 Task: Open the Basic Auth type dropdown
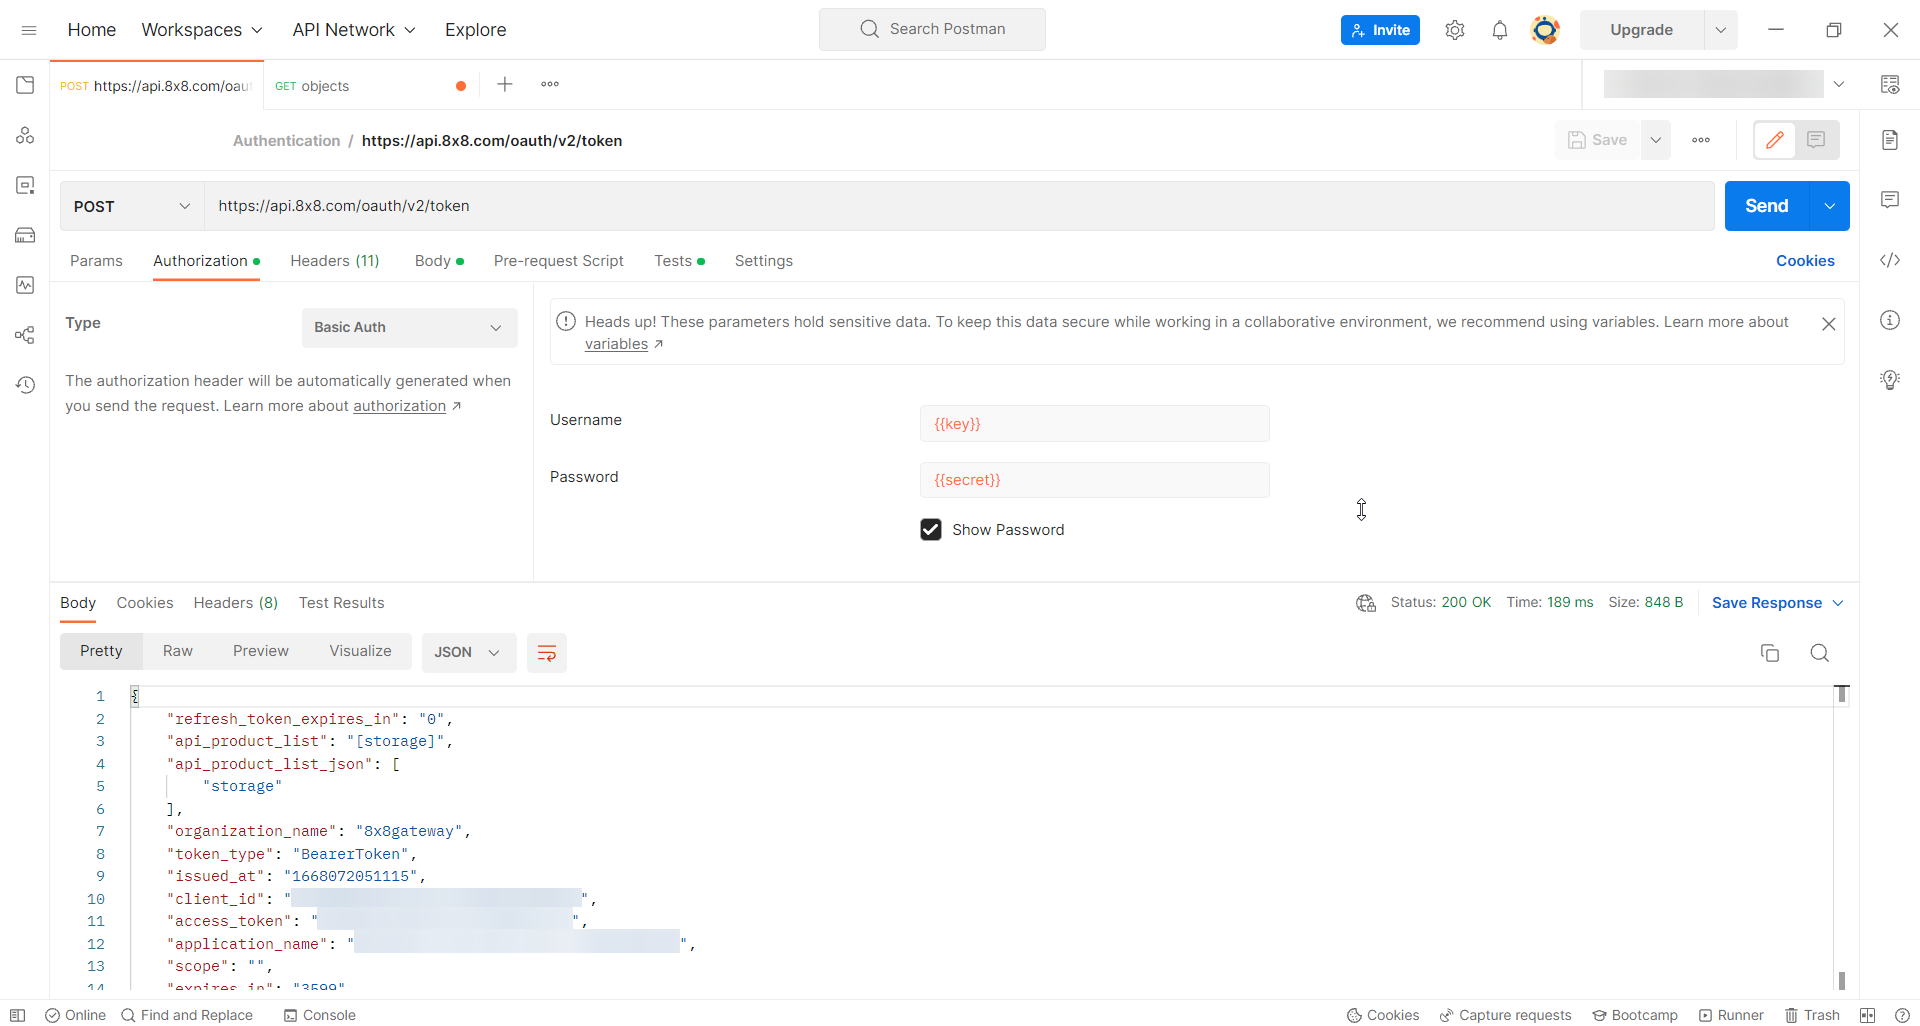click(409, 328)
